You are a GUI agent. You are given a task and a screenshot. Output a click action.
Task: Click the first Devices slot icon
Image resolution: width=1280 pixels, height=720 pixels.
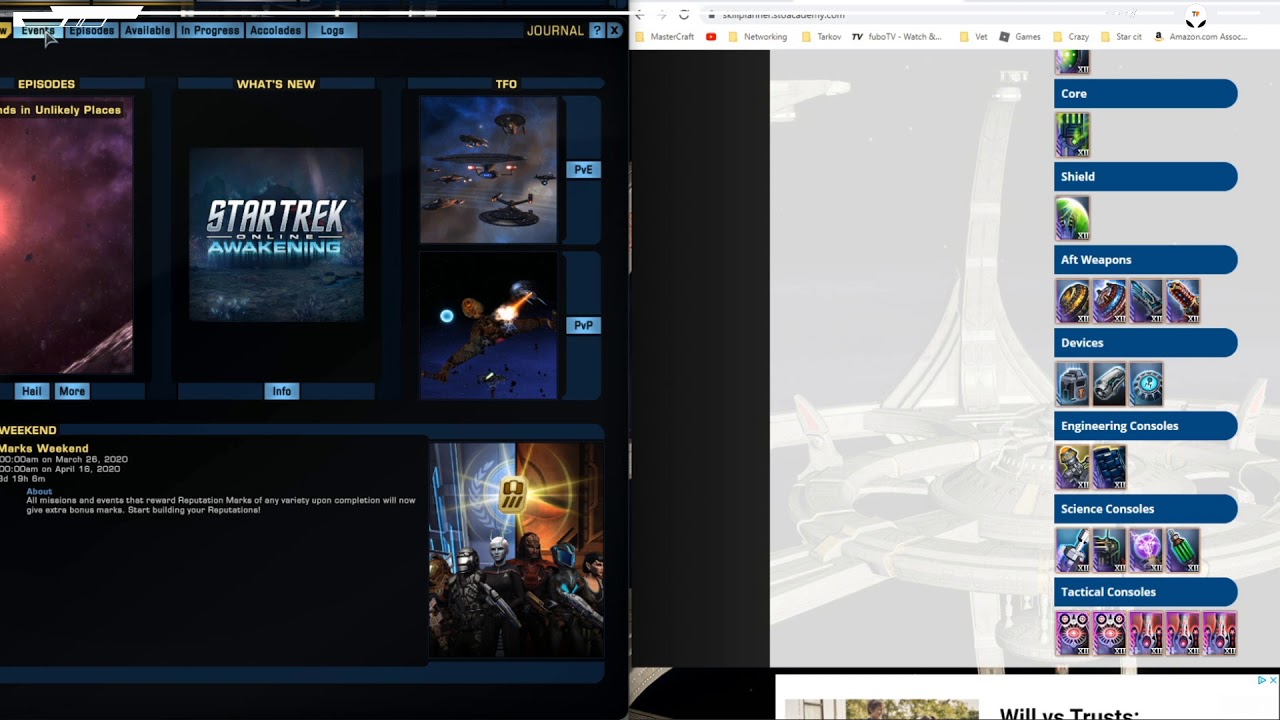(1073, 384)
